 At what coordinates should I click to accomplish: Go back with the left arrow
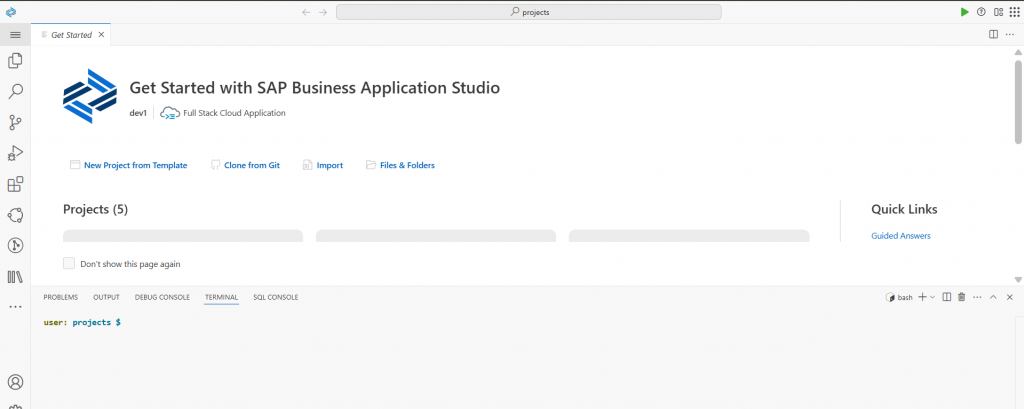pos(306,12)
